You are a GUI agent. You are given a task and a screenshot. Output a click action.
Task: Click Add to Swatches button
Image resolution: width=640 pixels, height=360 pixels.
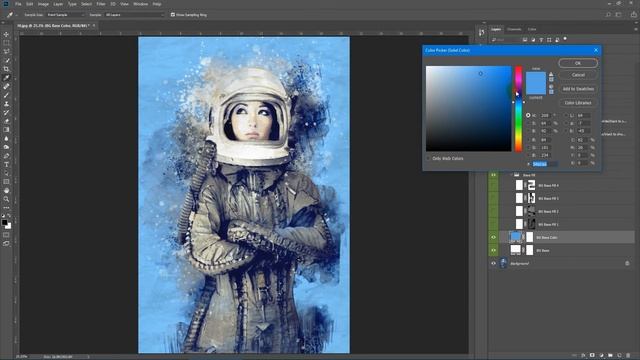(x=578, y=89)
